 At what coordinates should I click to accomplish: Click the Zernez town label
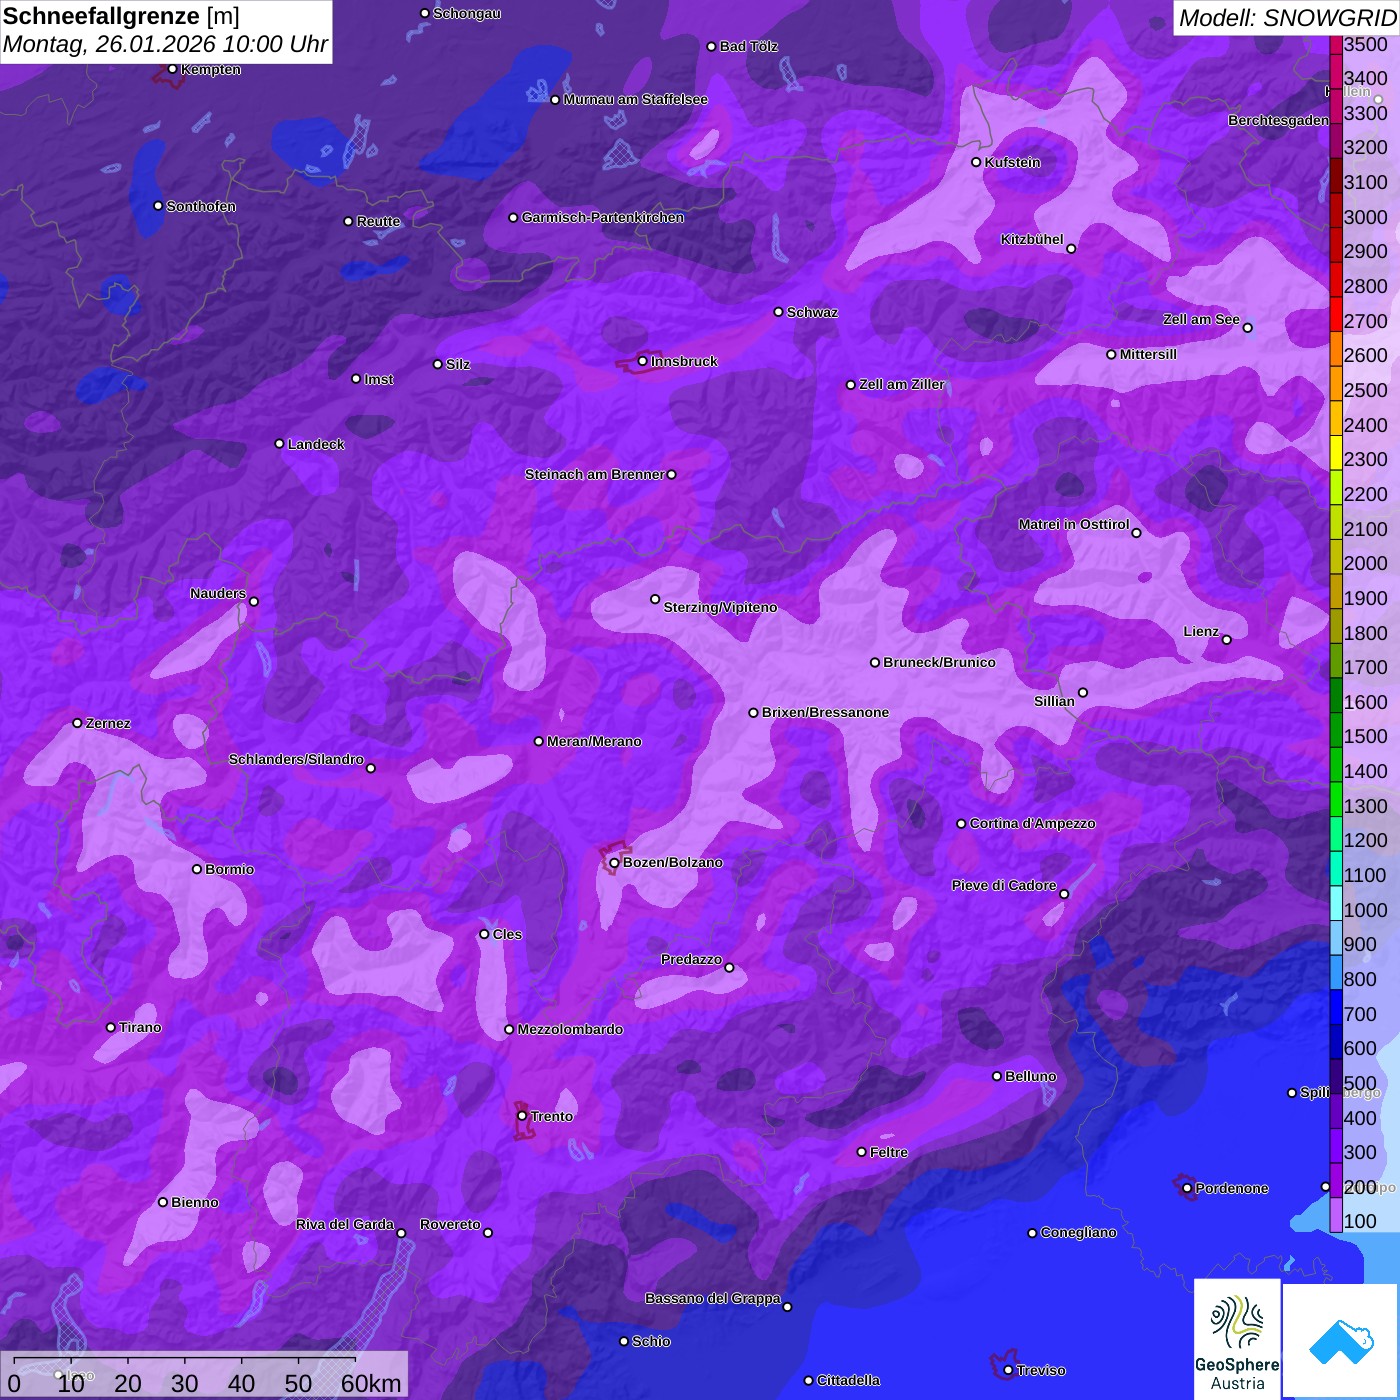108,724
